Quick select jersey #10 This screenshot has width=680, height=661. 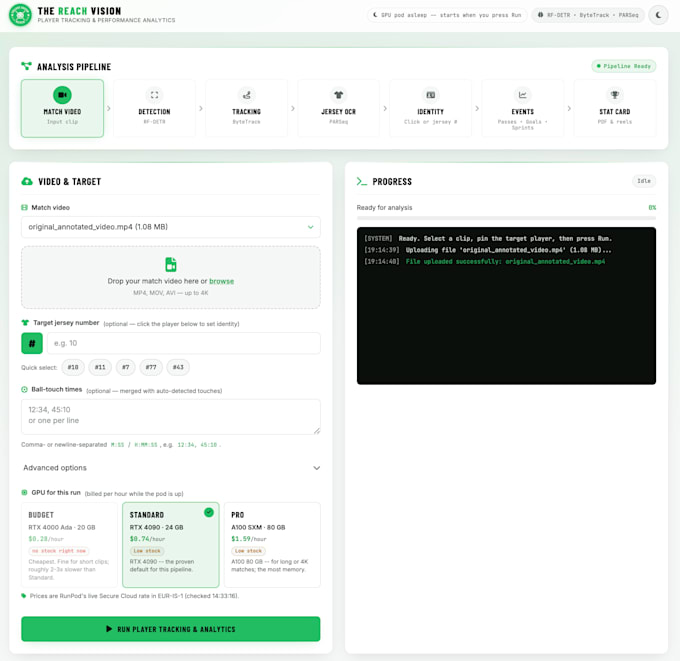[73, 367]
